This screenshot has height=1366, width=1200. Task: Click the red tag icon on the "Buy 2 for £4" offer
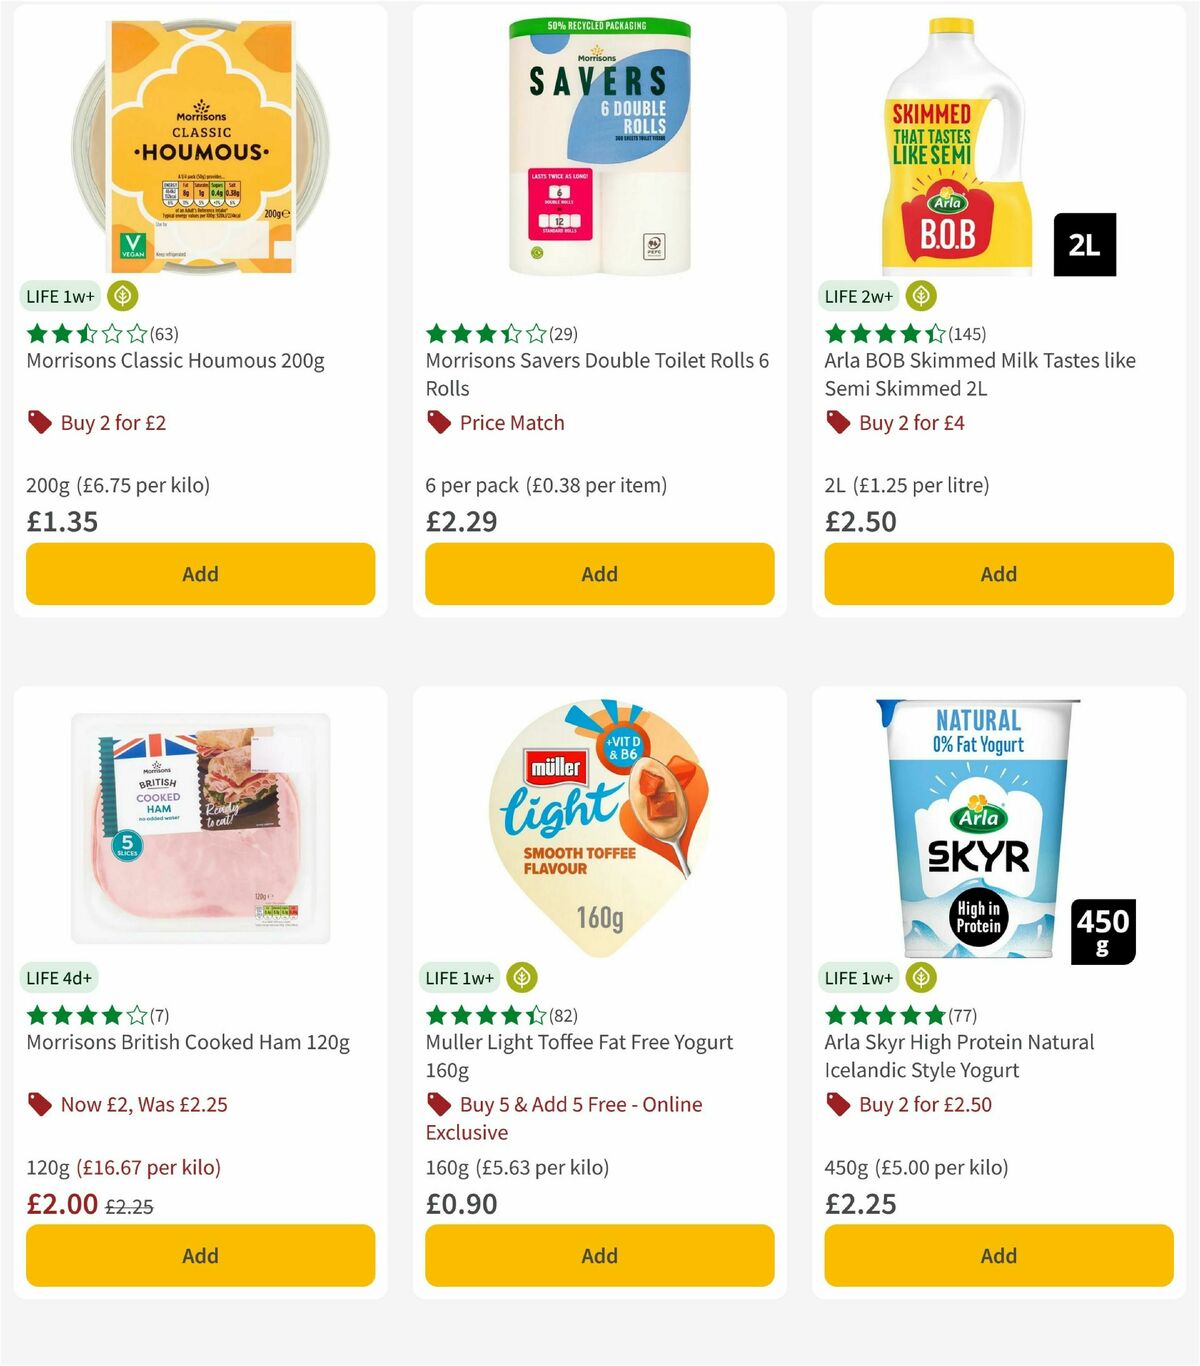(838, 422)
